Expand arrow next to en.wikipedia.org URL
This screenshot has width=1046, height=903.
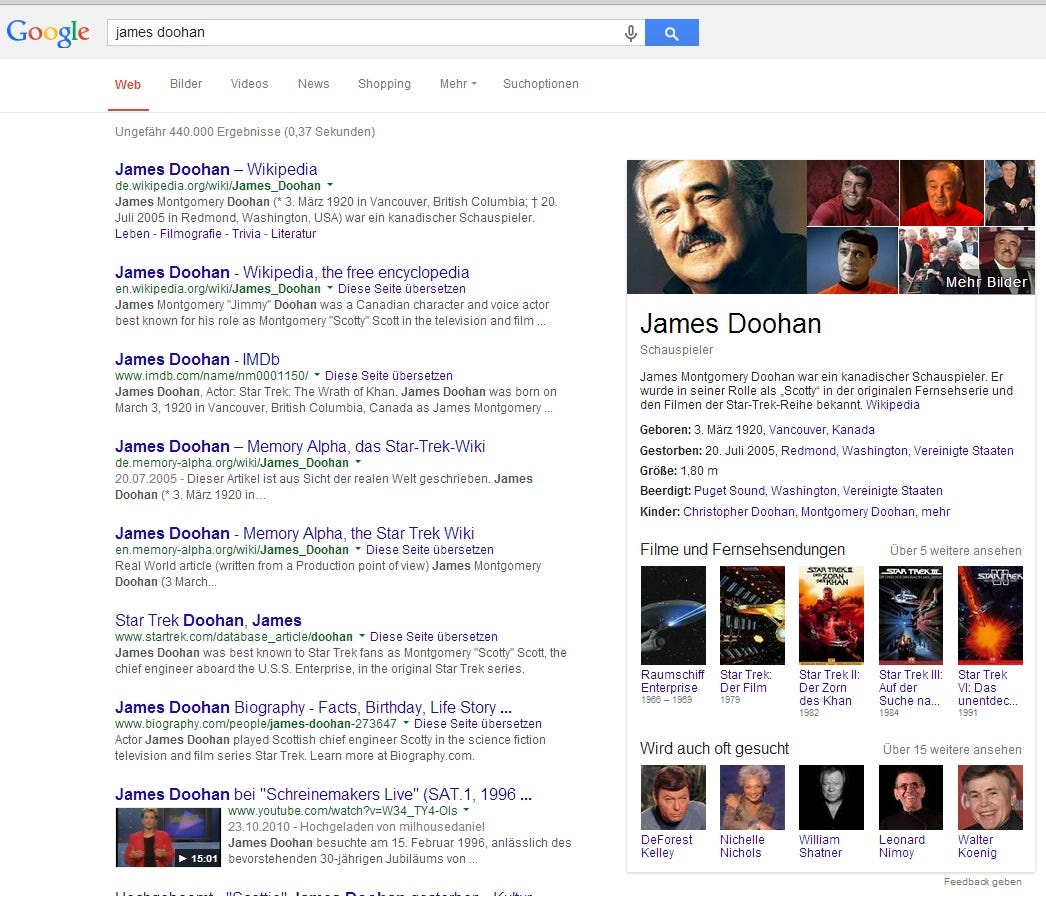point(330,289)
